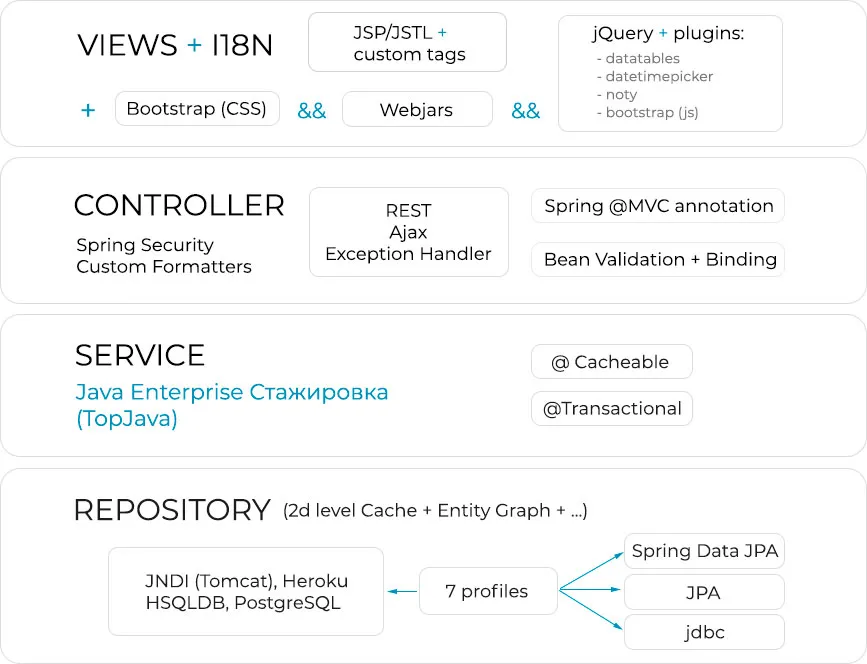This screenshot has width=867, height=664.
Task: Open Java Enterprise TopJava link
Action: [230, 404]
